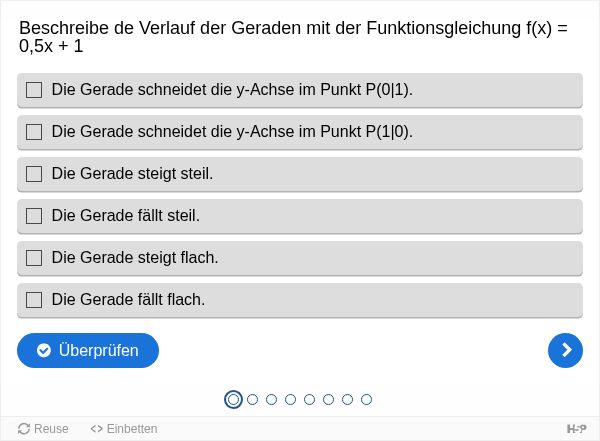Click the checkmark icon in Überprüfen
The height and width of the screenshot is (441, 600).
tap(44, 350)
